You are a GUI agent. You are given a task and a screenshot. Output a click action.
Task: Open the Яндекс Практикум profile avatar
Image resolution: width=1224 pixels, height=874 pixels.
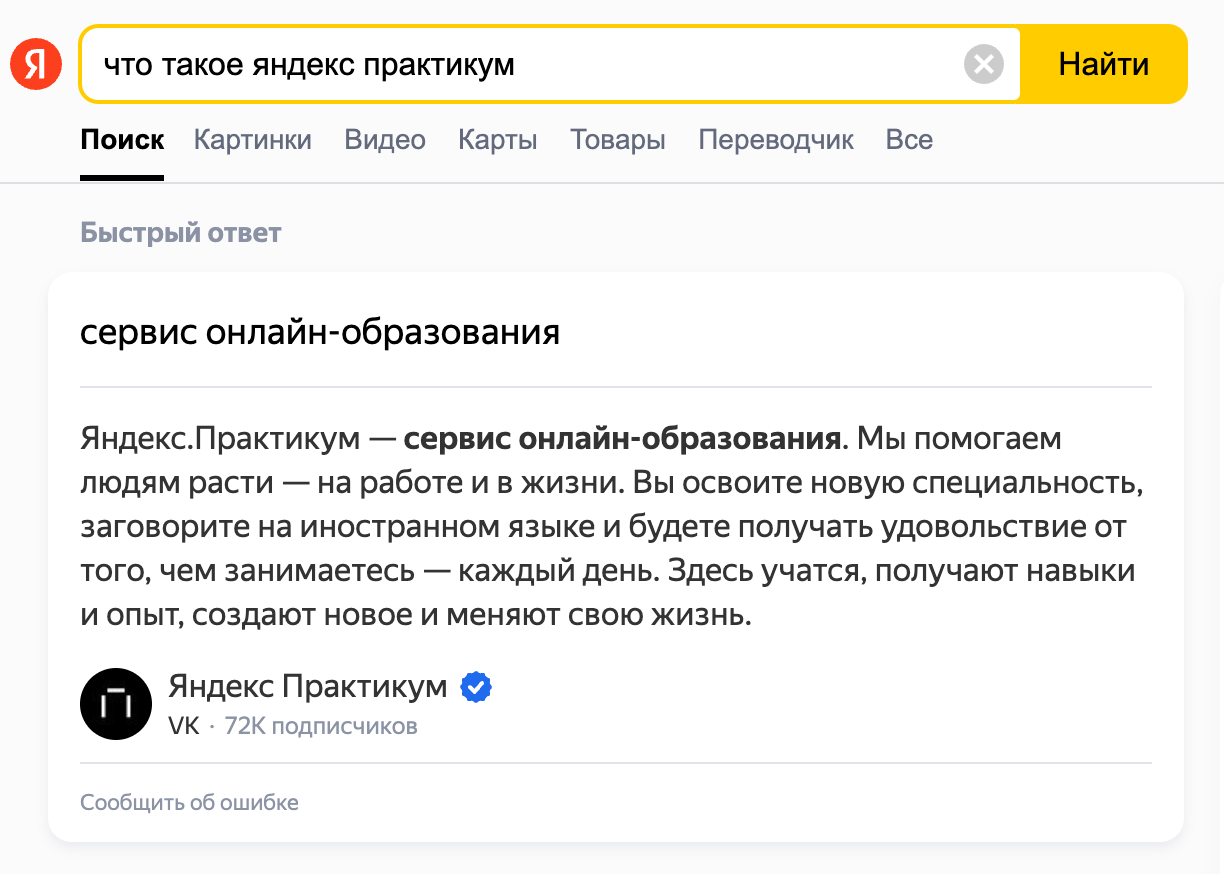(116, 704)
